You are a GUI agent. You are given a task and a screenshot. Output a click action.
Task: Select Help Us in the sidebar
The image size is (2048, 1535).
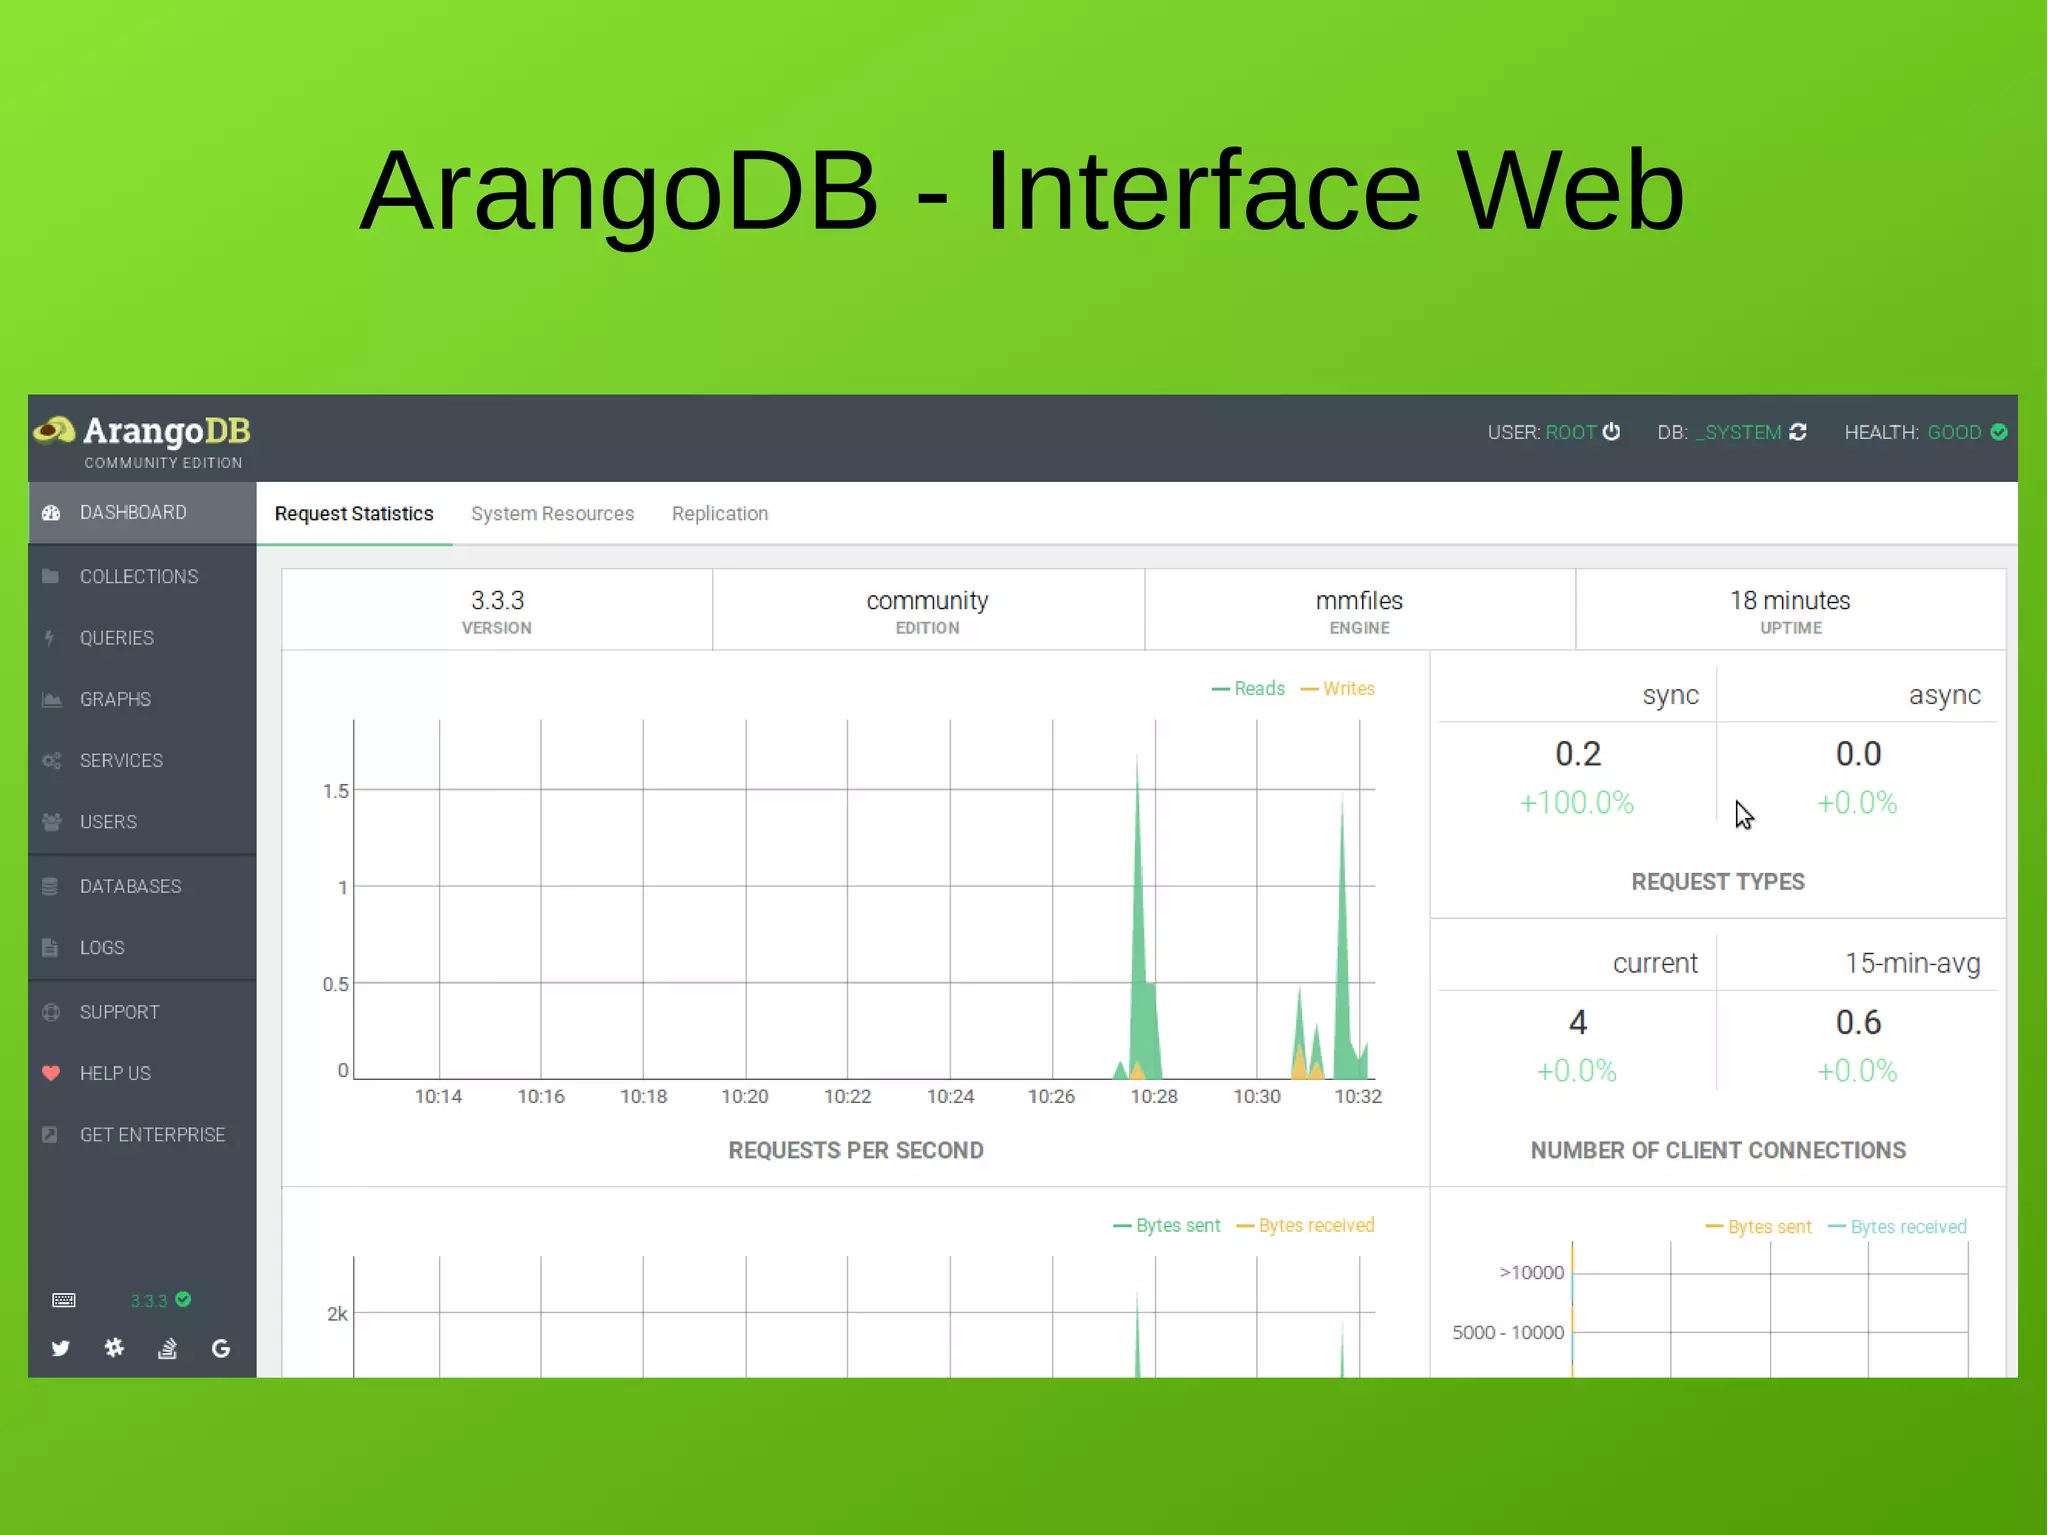(x=142, y=1073)
